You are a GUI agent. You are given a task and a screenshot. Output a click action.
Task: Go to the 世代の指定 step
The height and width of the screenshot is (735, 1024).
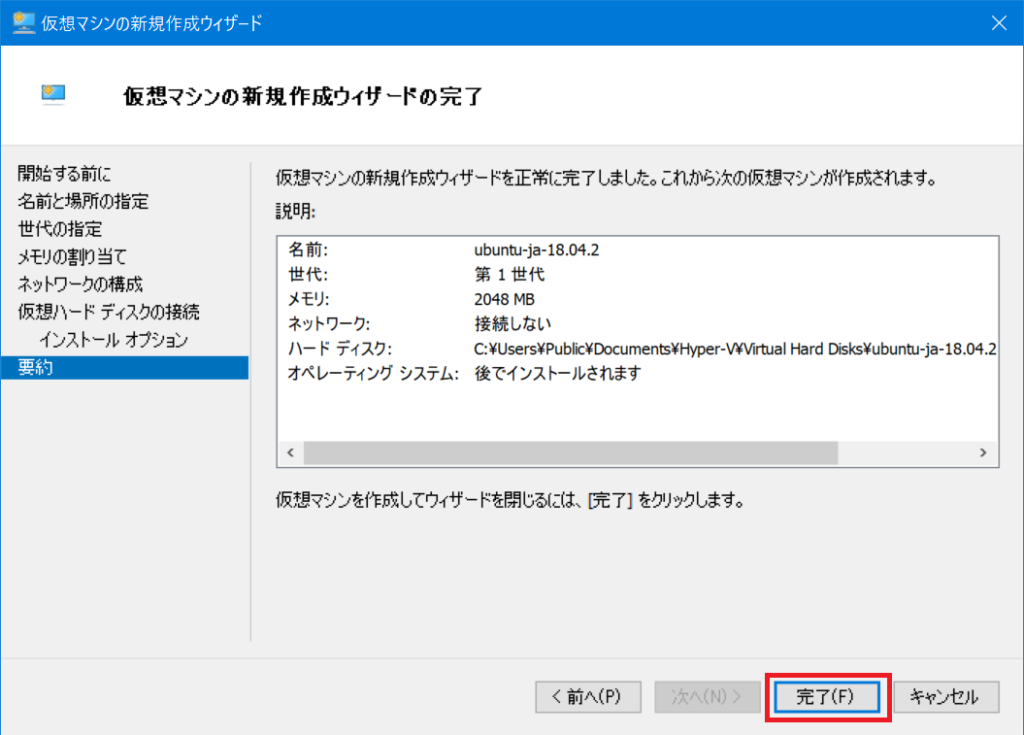(60, 229)
